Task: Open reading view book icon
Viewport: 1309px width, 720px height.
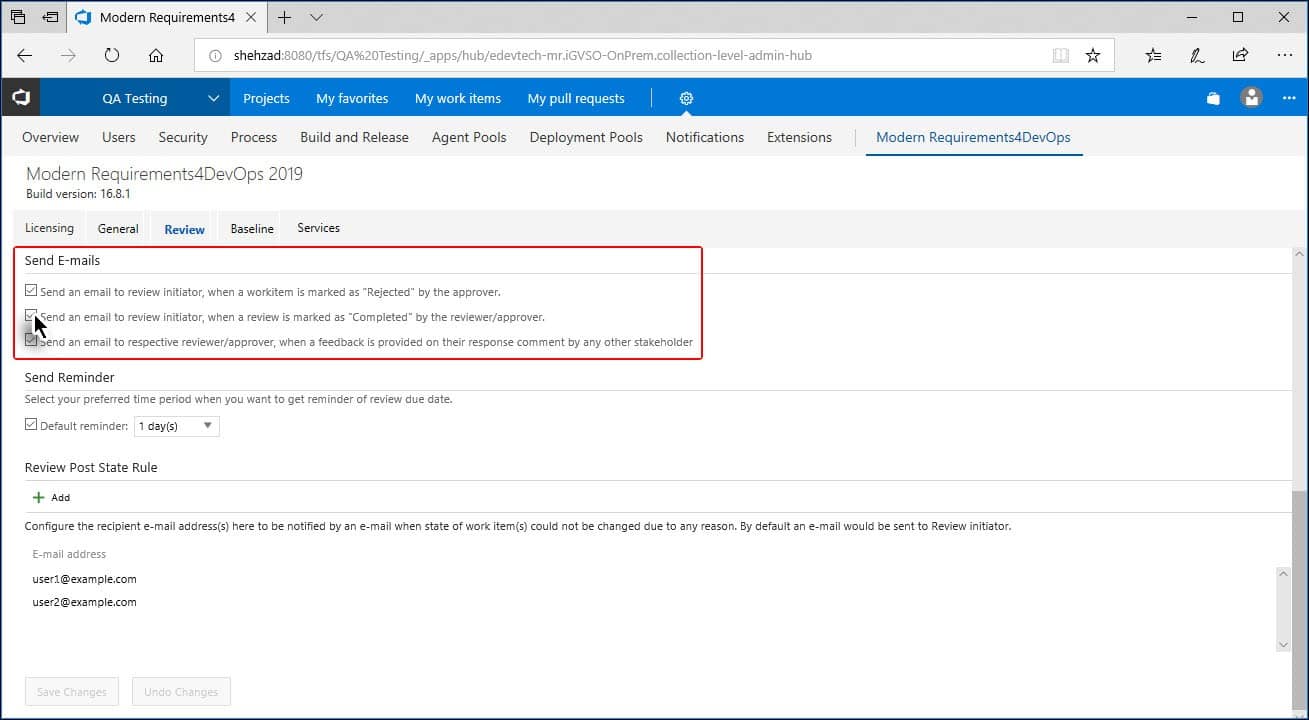Action: pyautogui.click(x=1061, y=56)
